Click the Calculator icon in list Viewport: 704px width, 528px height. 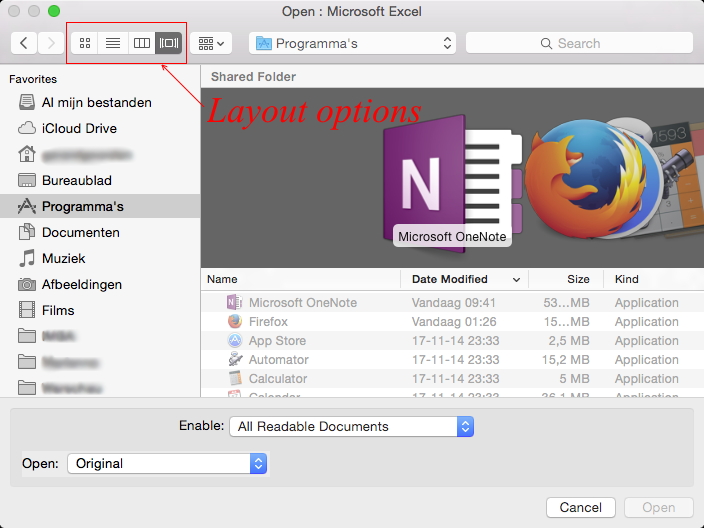click(234, 378)
